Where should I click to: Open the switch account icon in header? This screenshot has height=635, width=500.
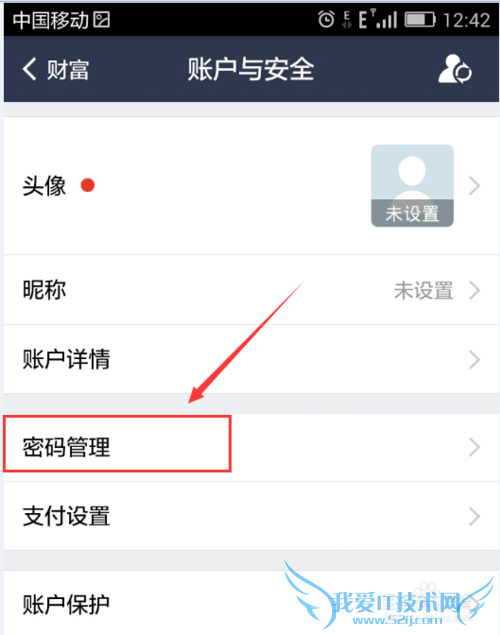(x=455, y=69)
